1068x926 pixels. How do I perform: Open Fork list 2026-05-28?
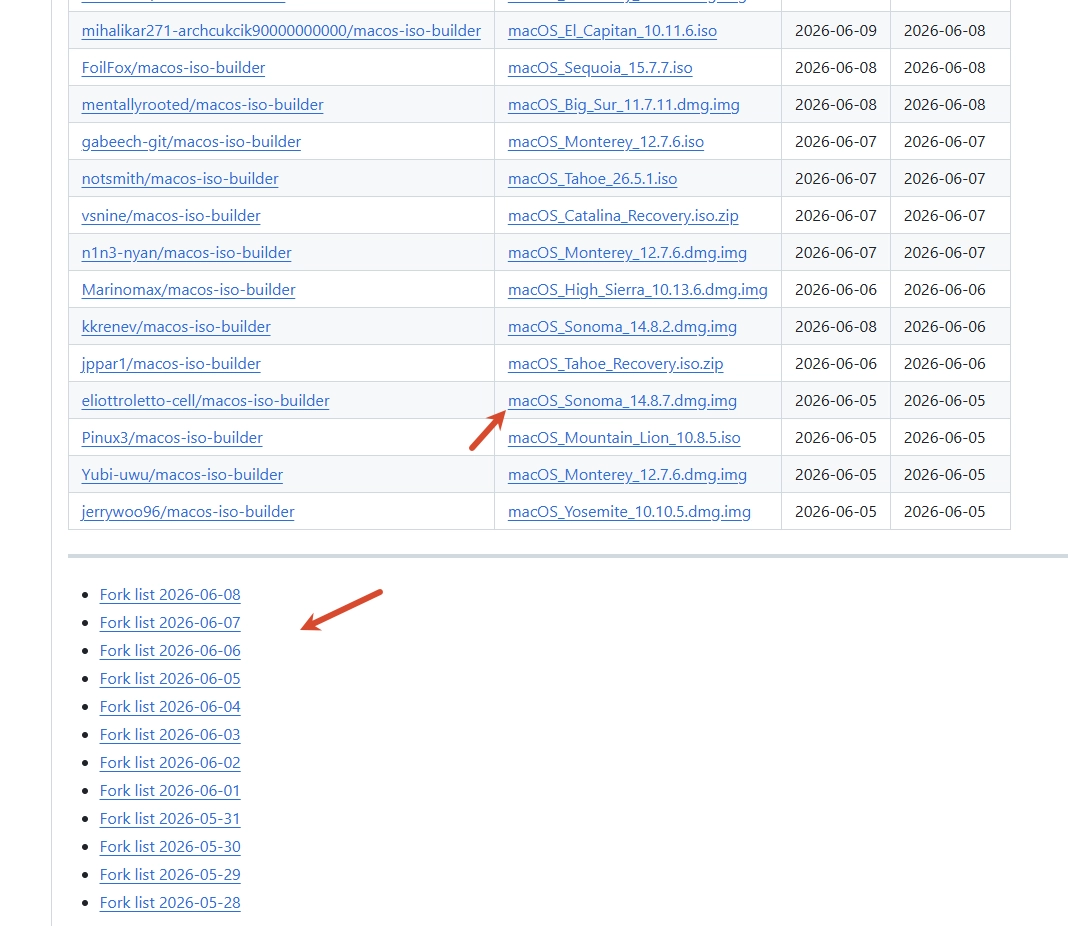[170, 902]
